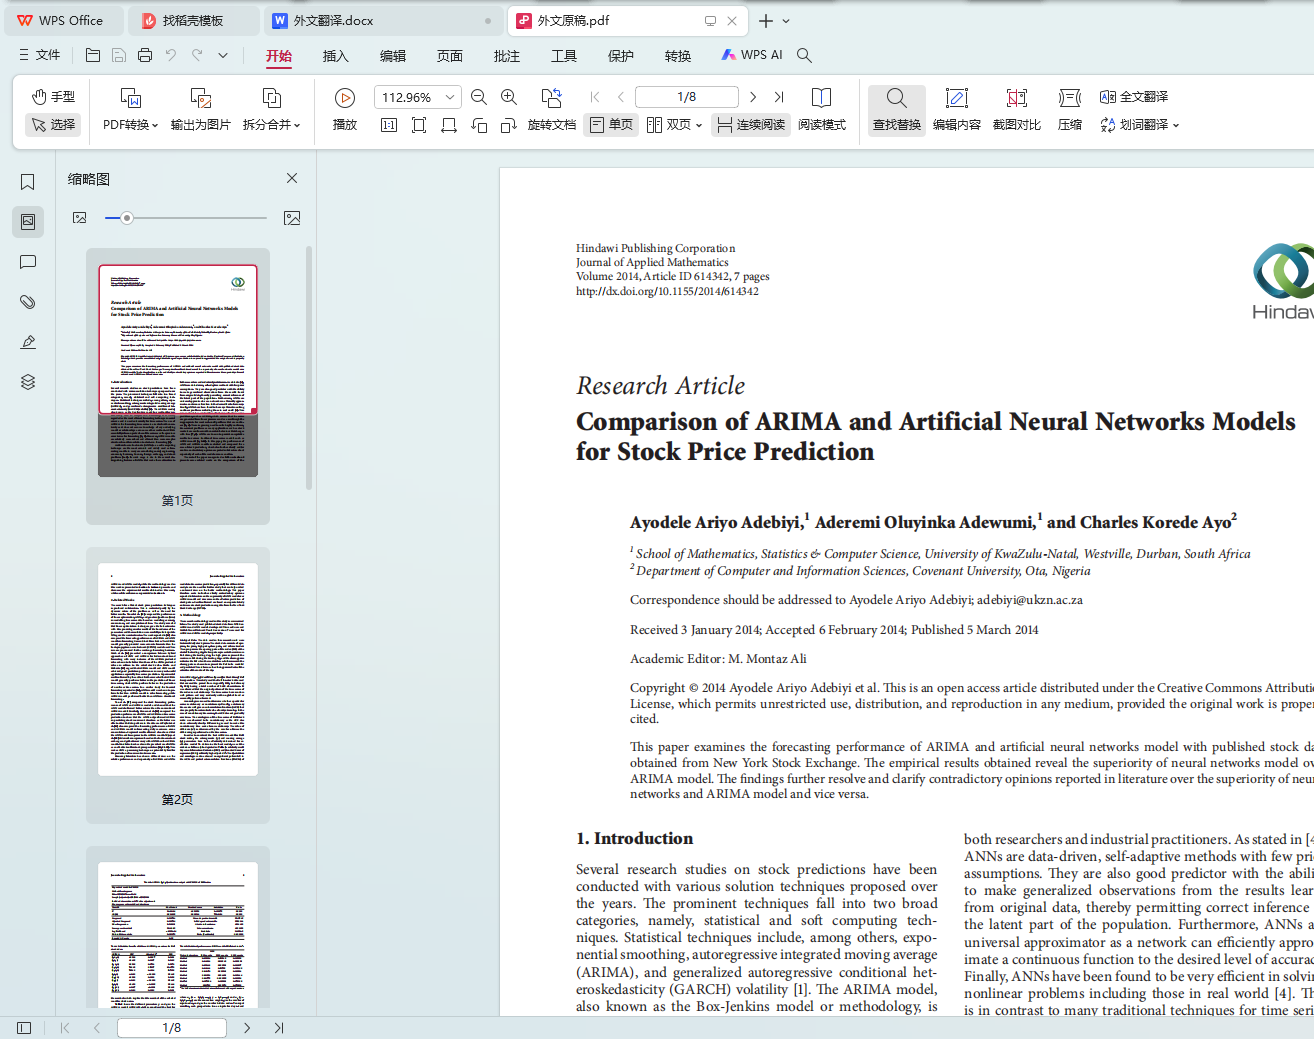Close the 缩略图 thumbnail panel
This screenshot has width=1314, height=1039.
(292, 178)
